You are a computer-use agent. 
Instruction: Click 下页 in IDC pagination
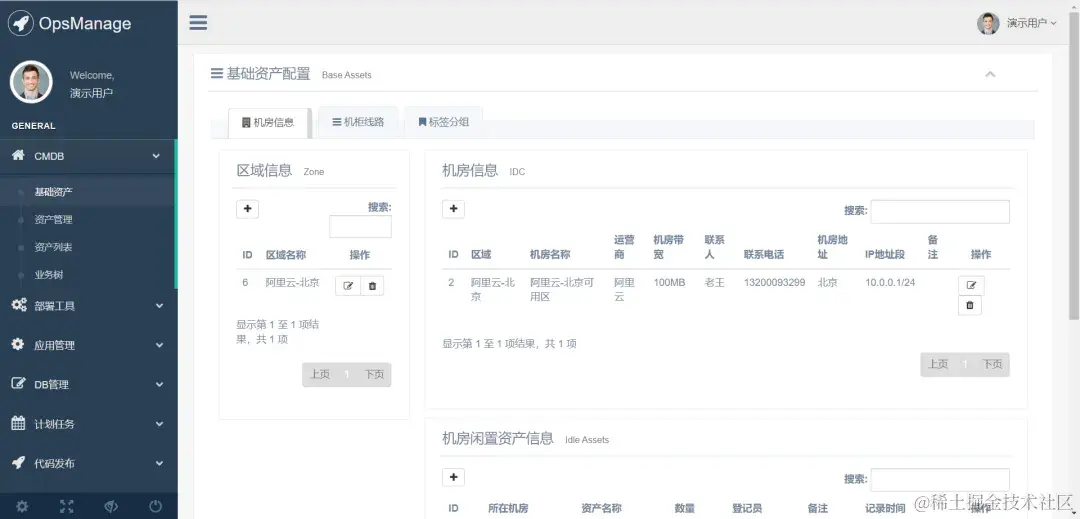pos(993,364)
